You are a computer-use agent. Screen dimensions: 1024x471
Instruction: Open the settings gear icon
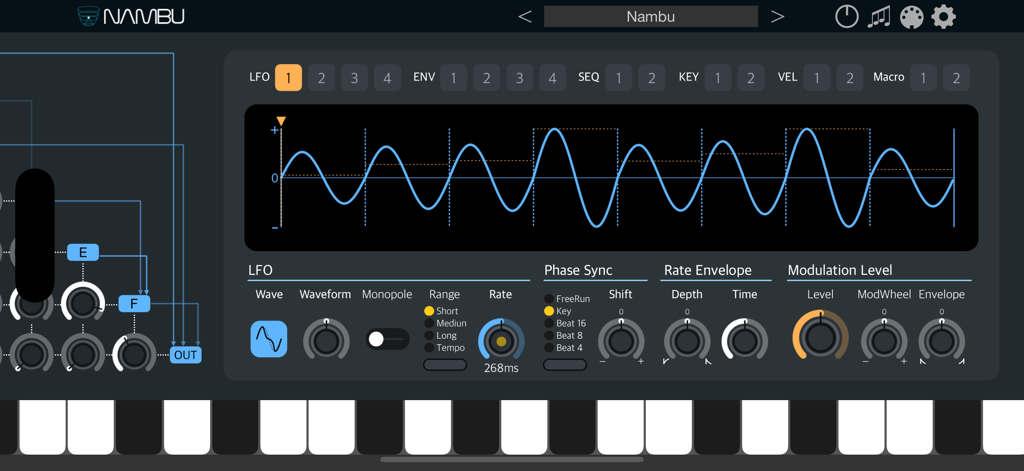pyautogui.click(x=943, y=16)
